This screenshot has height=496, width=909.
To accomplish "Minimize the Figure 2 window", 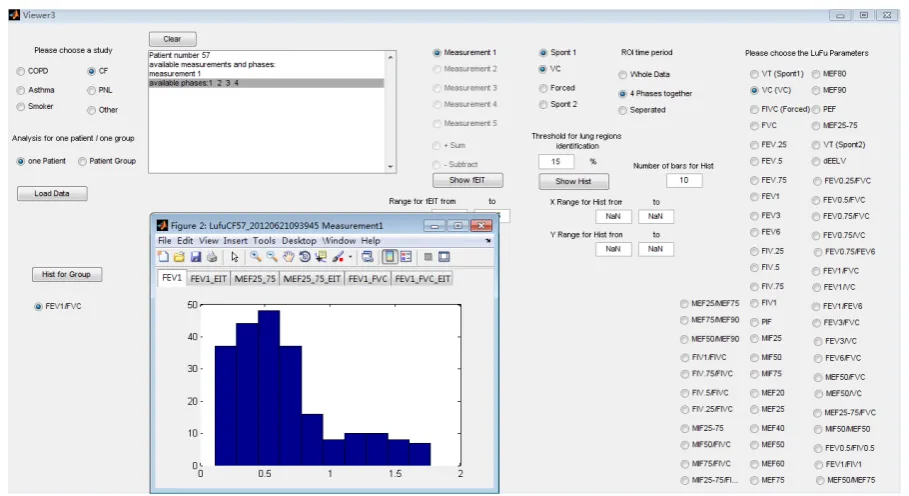I will [434, 225].
